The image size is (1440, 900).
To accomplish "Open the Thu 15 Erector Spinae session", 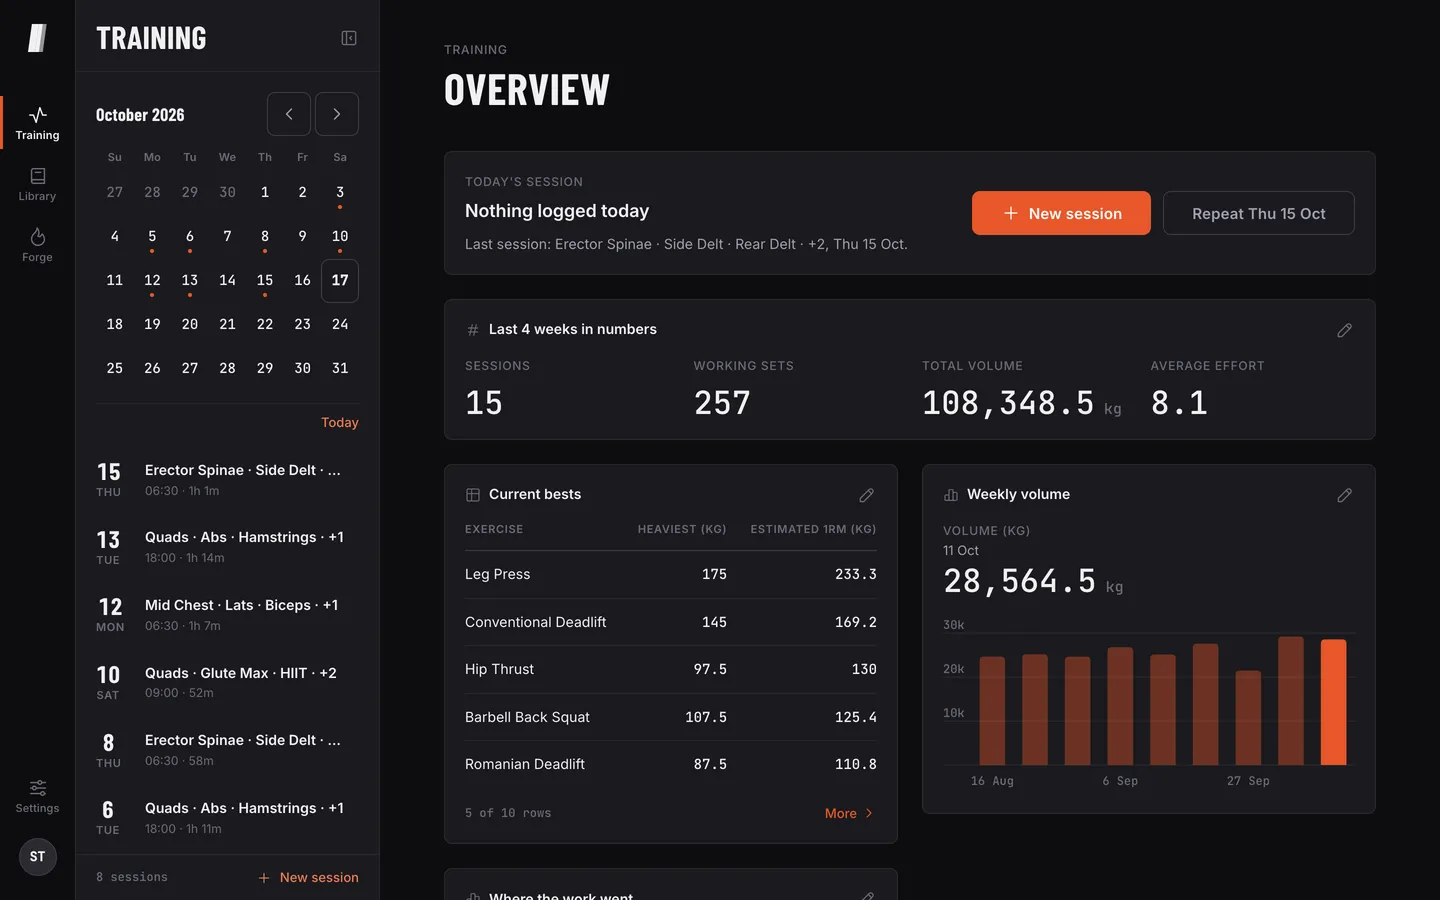I will tap(227, 480).
